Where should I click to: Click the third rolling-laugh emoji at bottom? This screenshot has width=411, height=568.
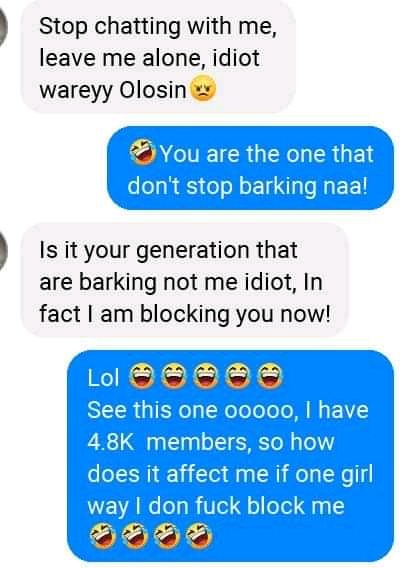point(167,535)
